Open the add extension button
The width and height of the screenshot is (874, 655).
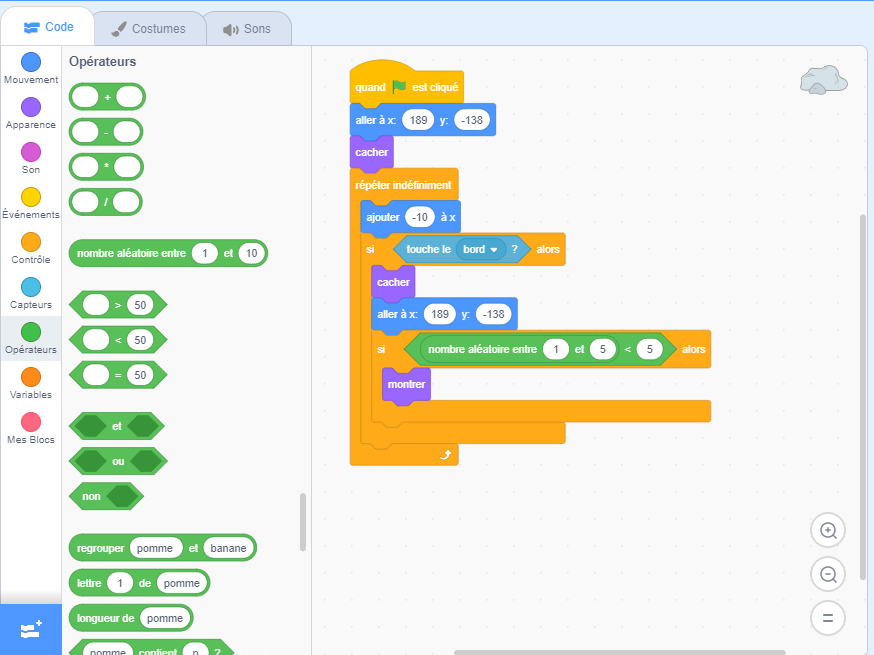[30, 630]
